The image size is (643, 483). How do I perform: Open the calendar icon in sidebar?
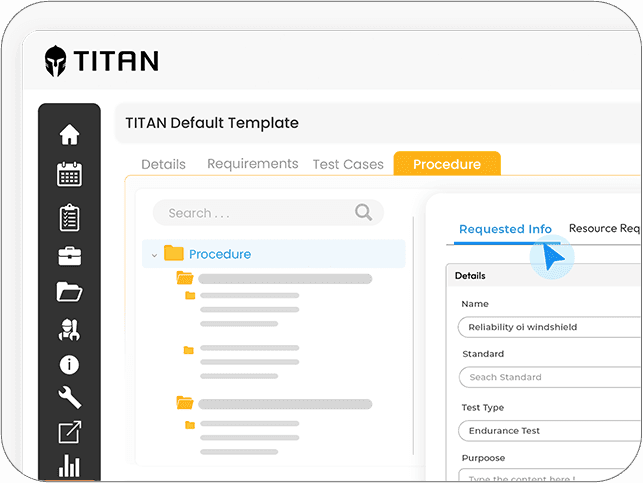tap(69, 174)
